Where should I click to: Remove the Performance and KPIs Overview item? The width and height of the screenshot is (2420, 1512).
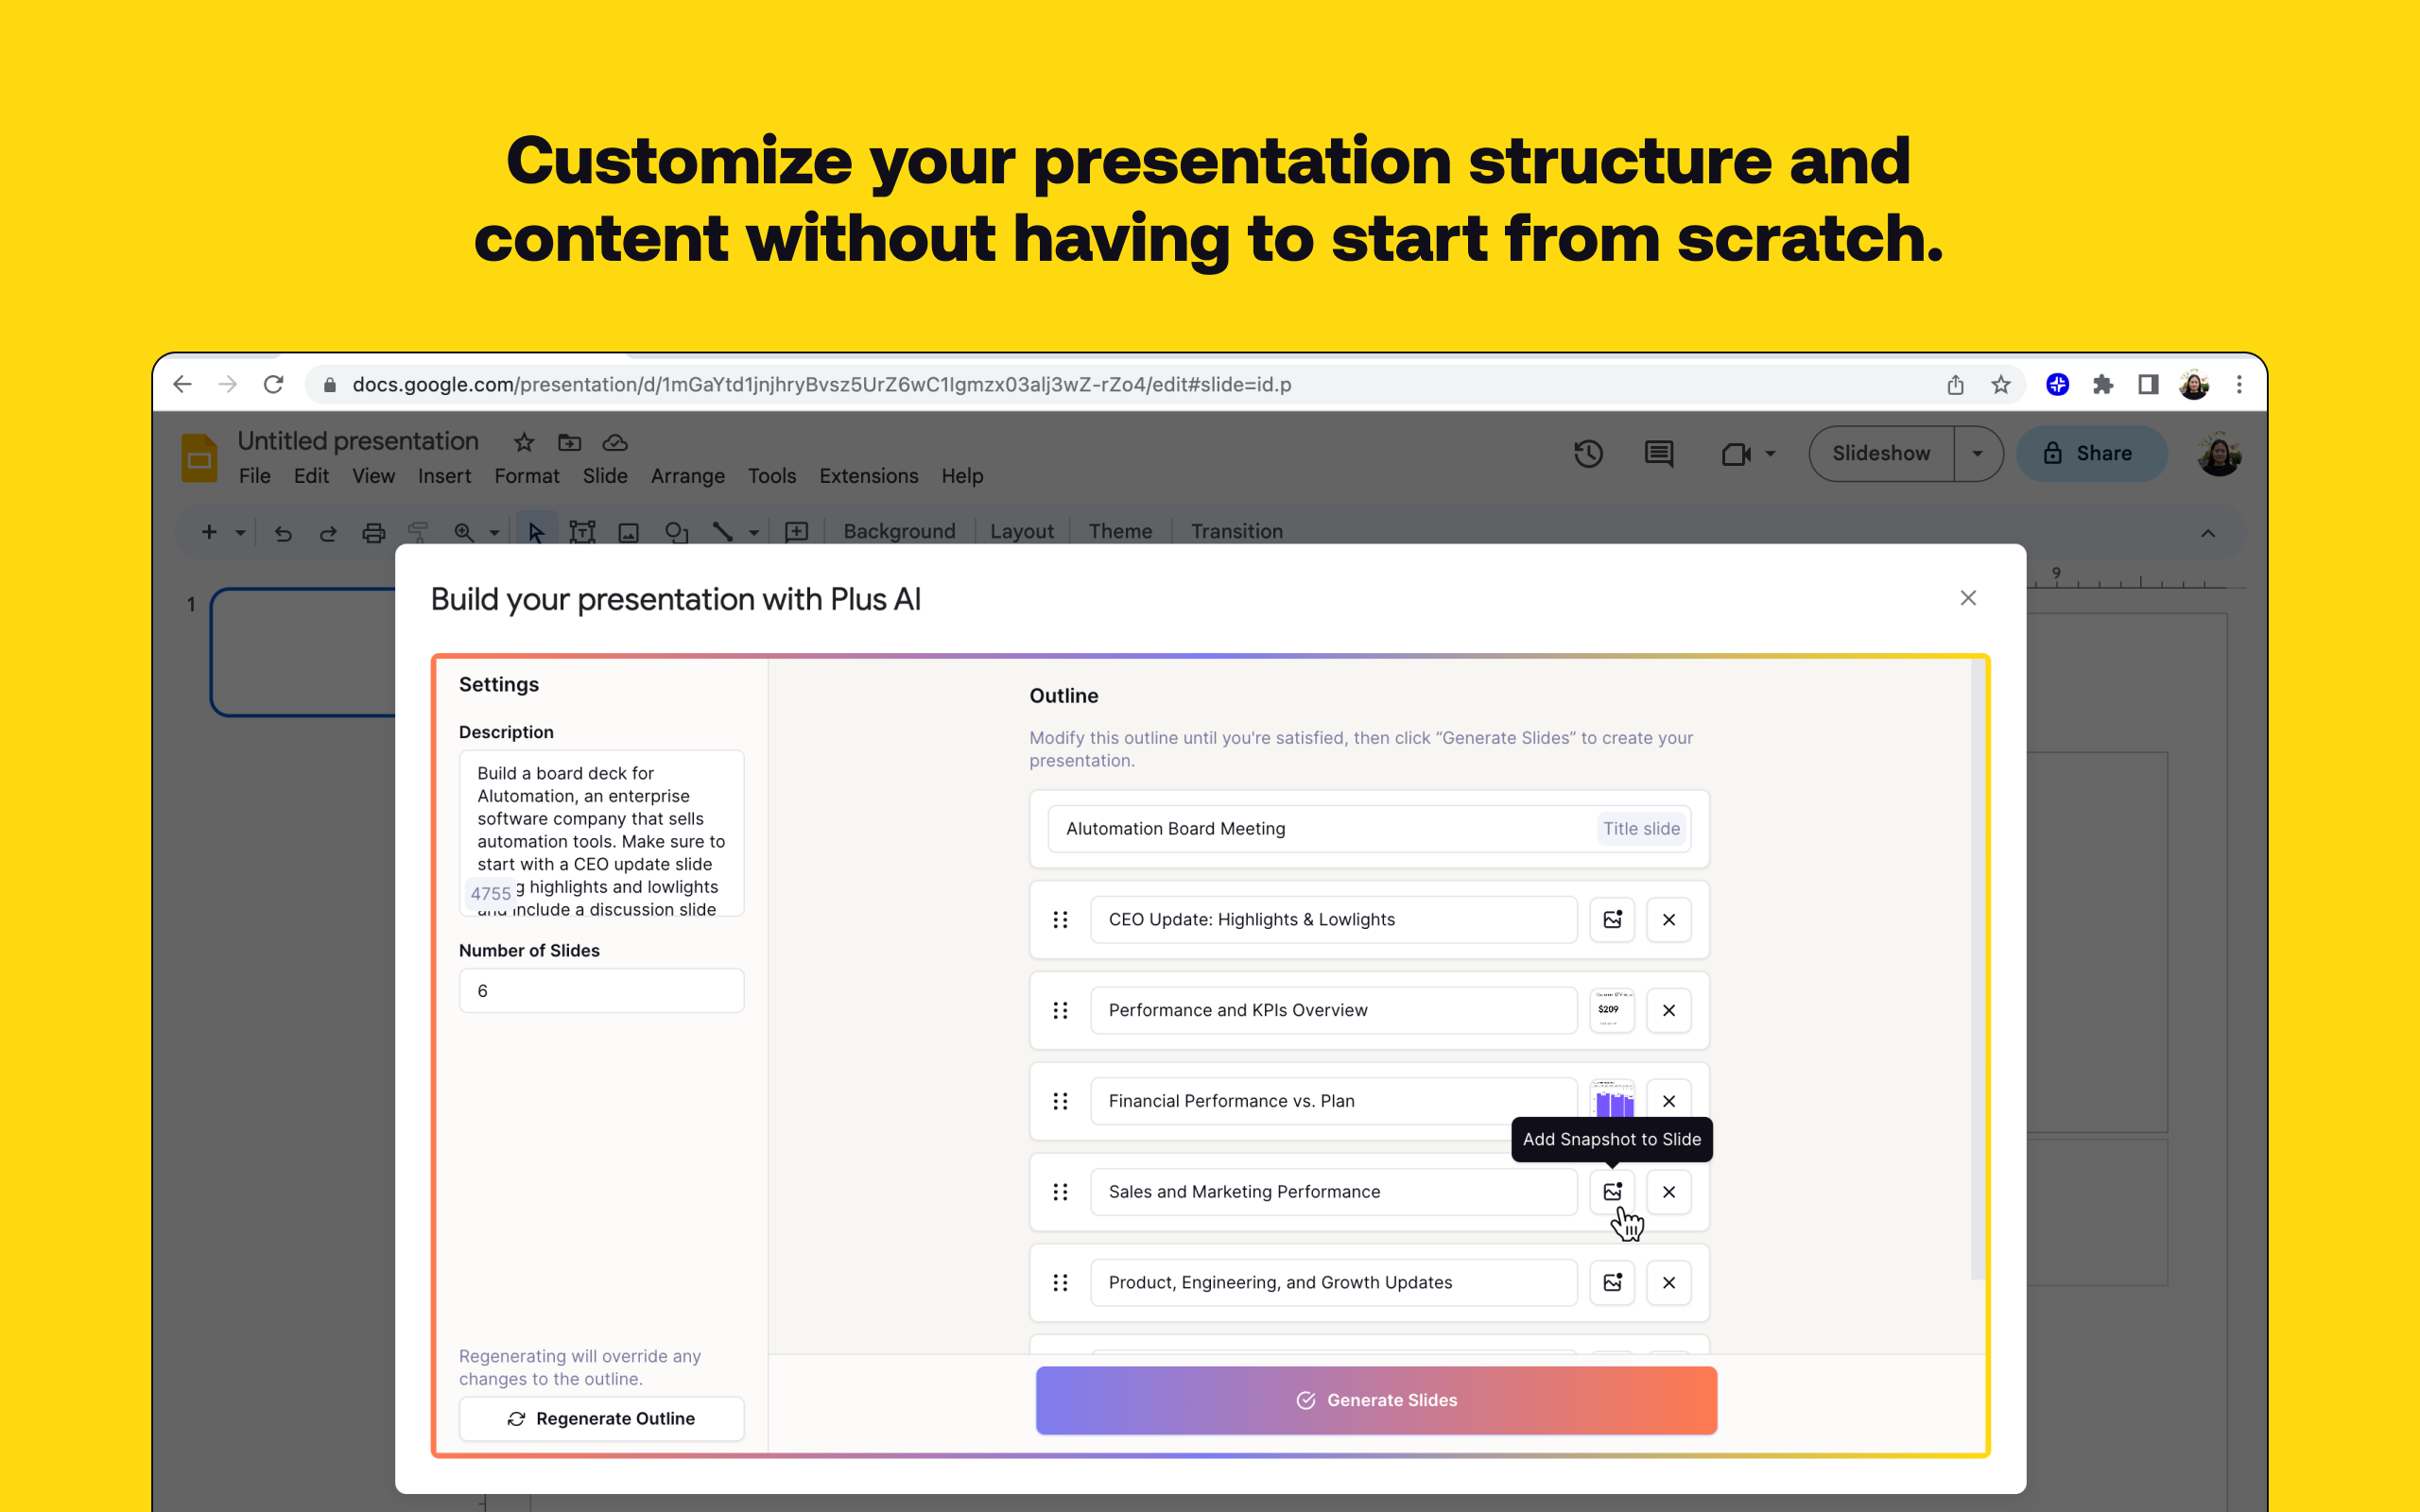pyautogui.click(x=1669, y=1011)
